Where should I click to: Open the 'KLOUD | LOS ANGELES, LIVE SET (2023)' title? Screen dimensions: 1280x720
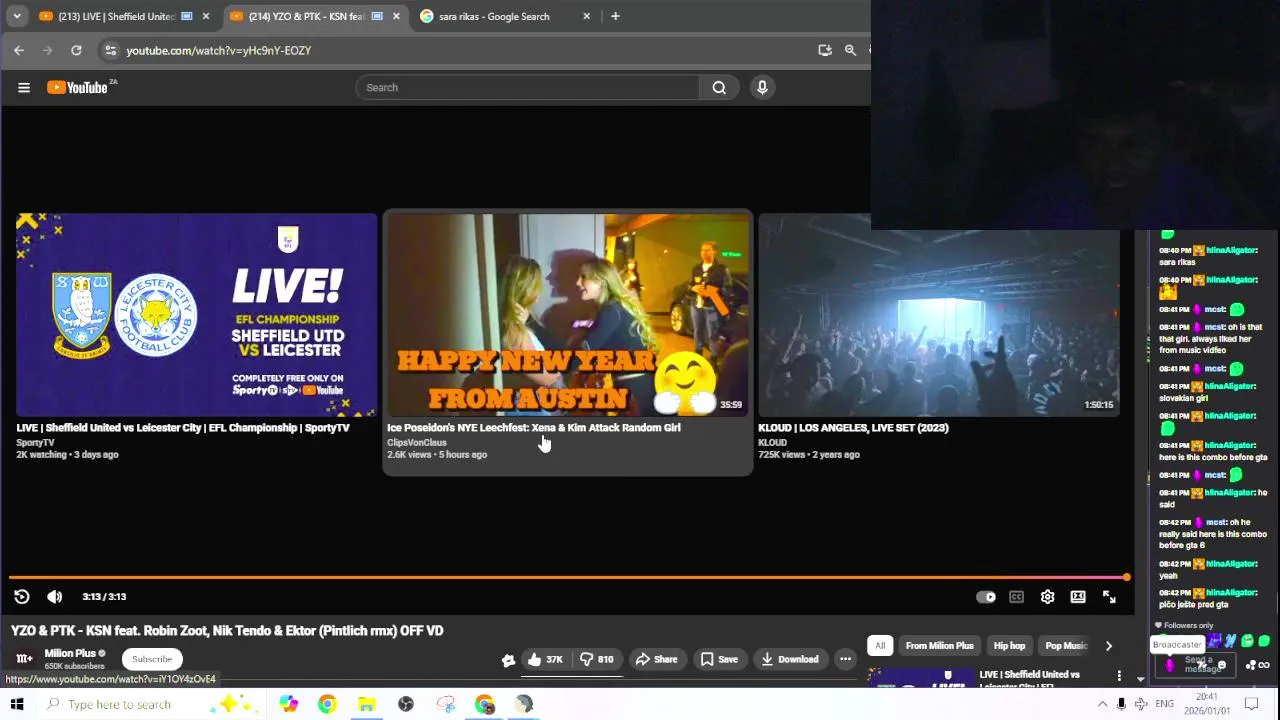pos(853,428)
